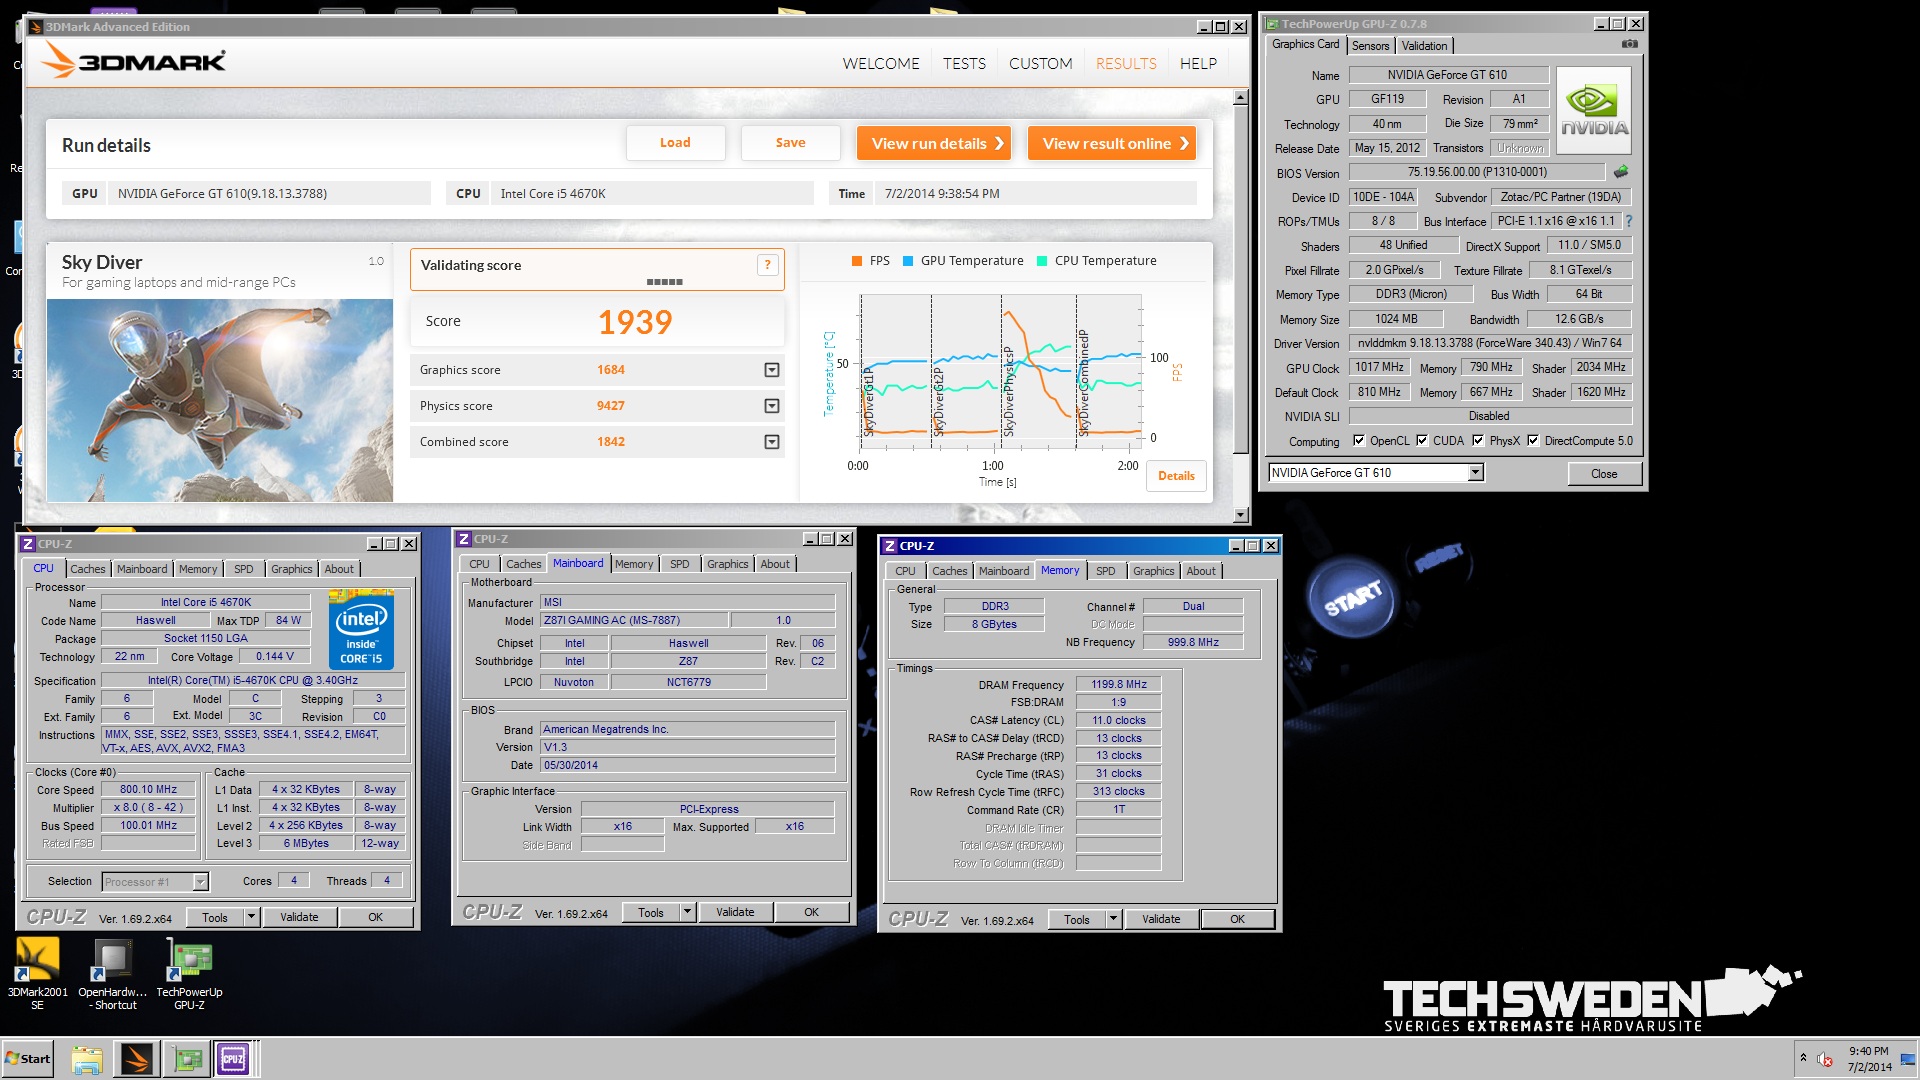The image size is (1920, 1080).
Task: Open Windows Explorer from the taskbar
Action: tap(87, 1059)
